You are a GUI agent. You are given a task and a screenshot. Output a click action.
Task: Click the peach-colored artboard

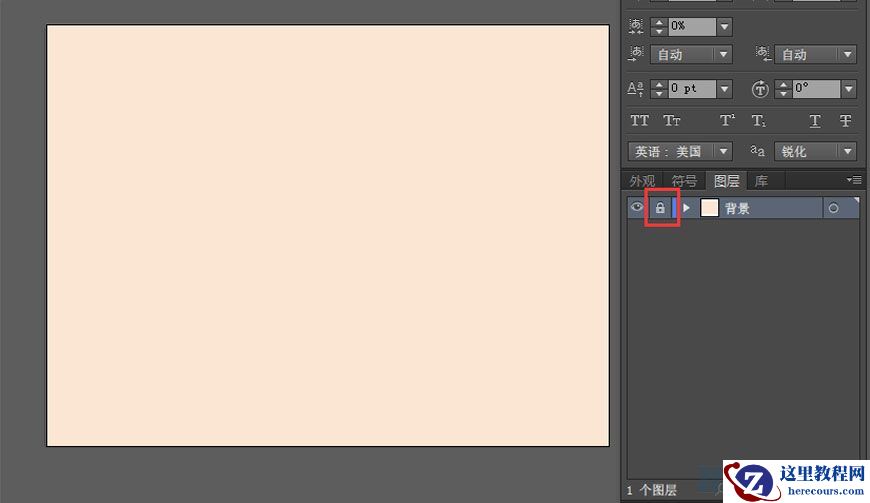click(328, 235)
